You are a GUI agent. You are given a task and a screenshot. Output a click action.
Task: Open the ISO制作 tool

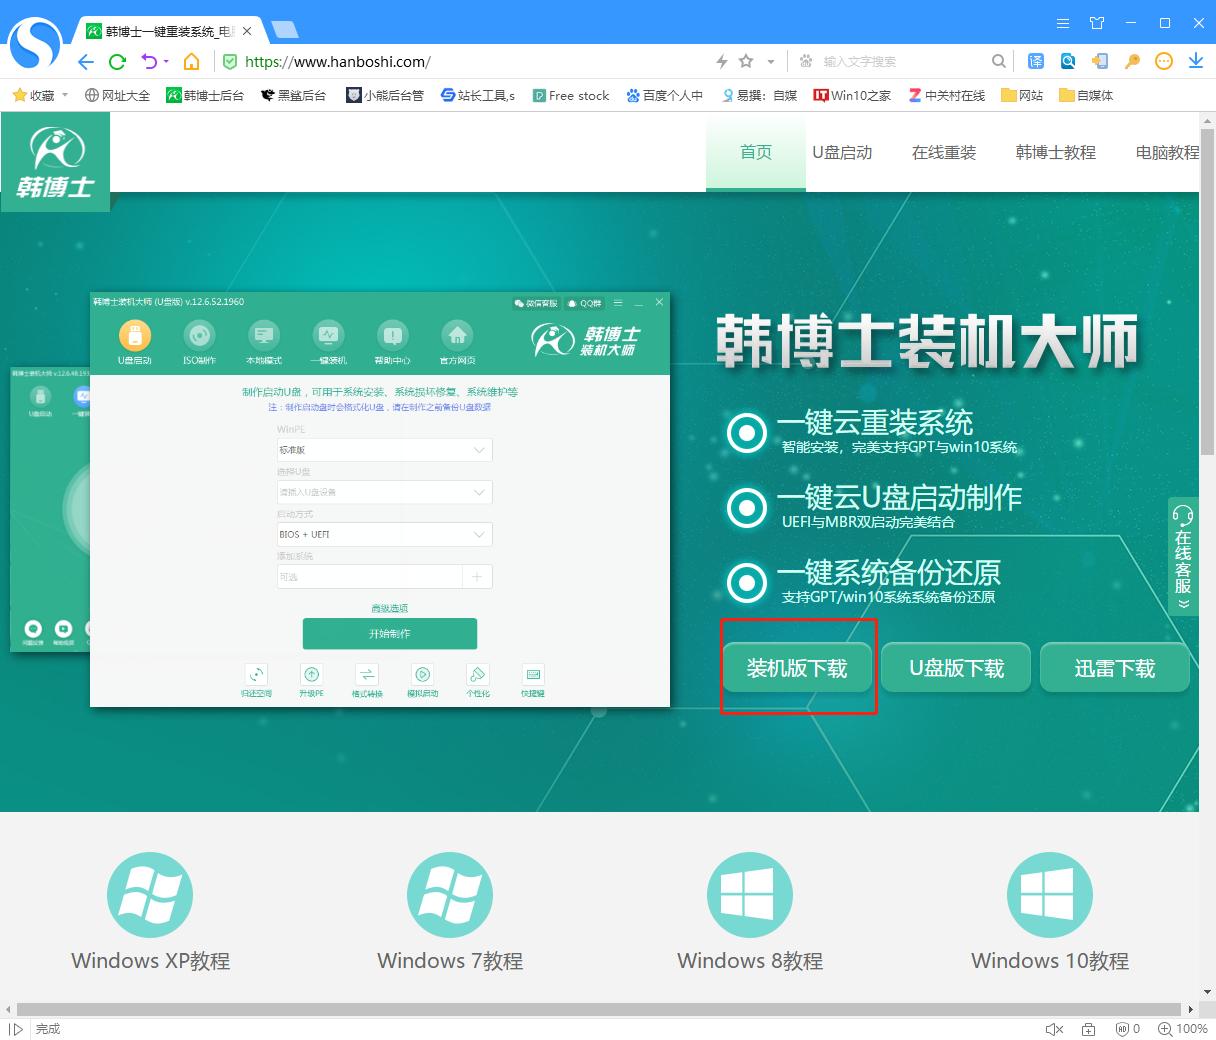click(199, 338)
